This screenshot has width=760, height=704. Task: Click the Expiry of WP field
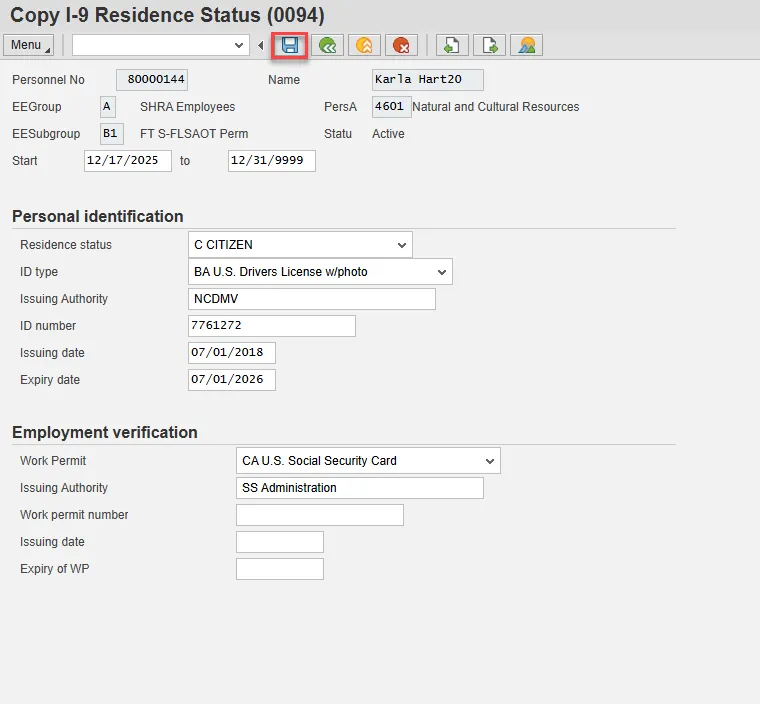click(279, 569)
